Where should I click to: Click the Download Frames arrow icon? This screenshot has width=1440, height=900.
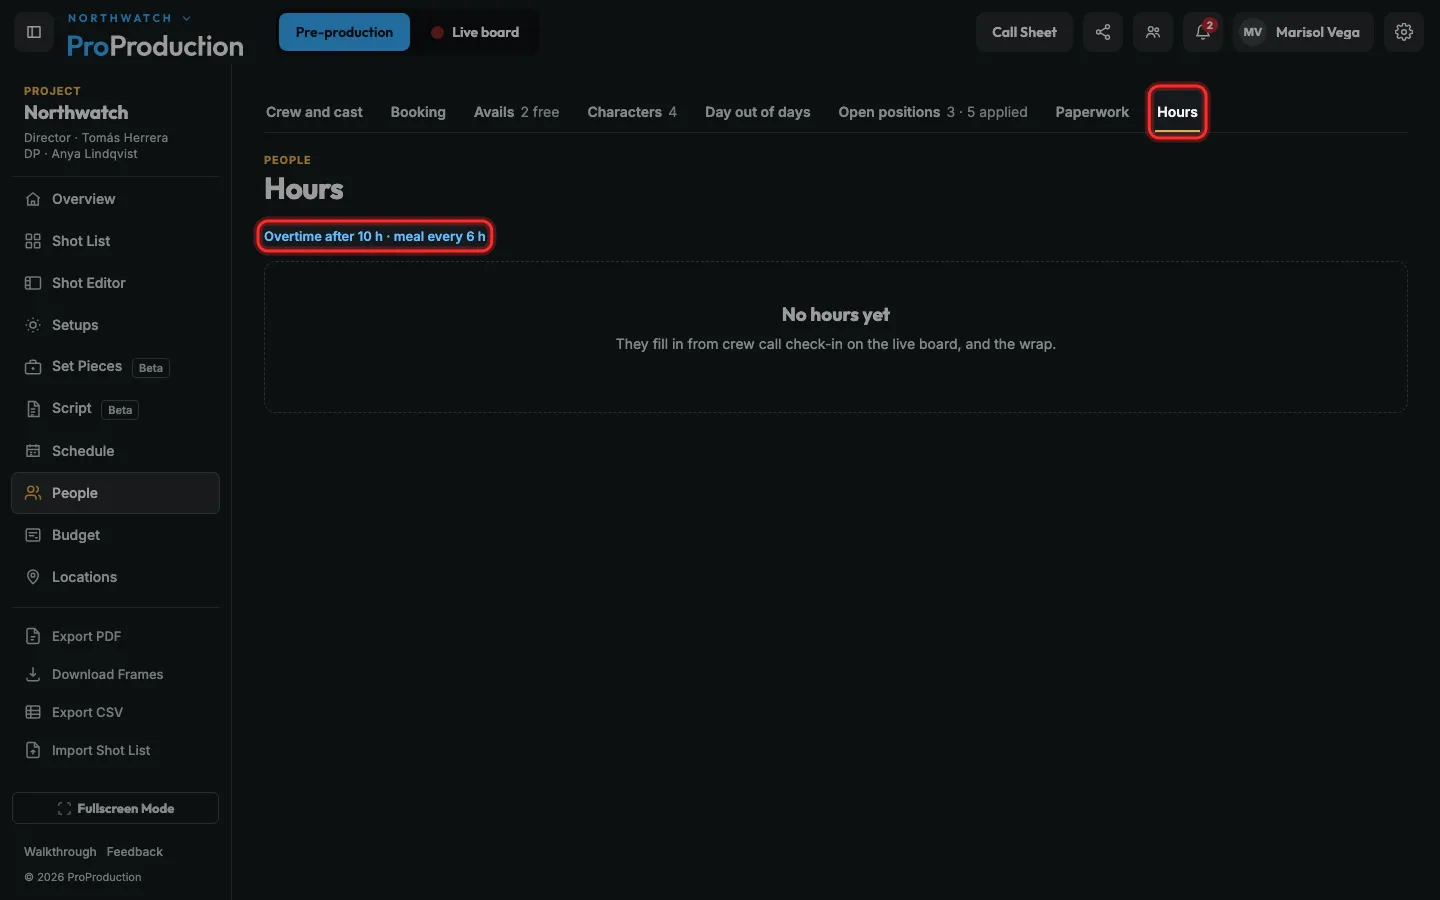click(33, 674)
